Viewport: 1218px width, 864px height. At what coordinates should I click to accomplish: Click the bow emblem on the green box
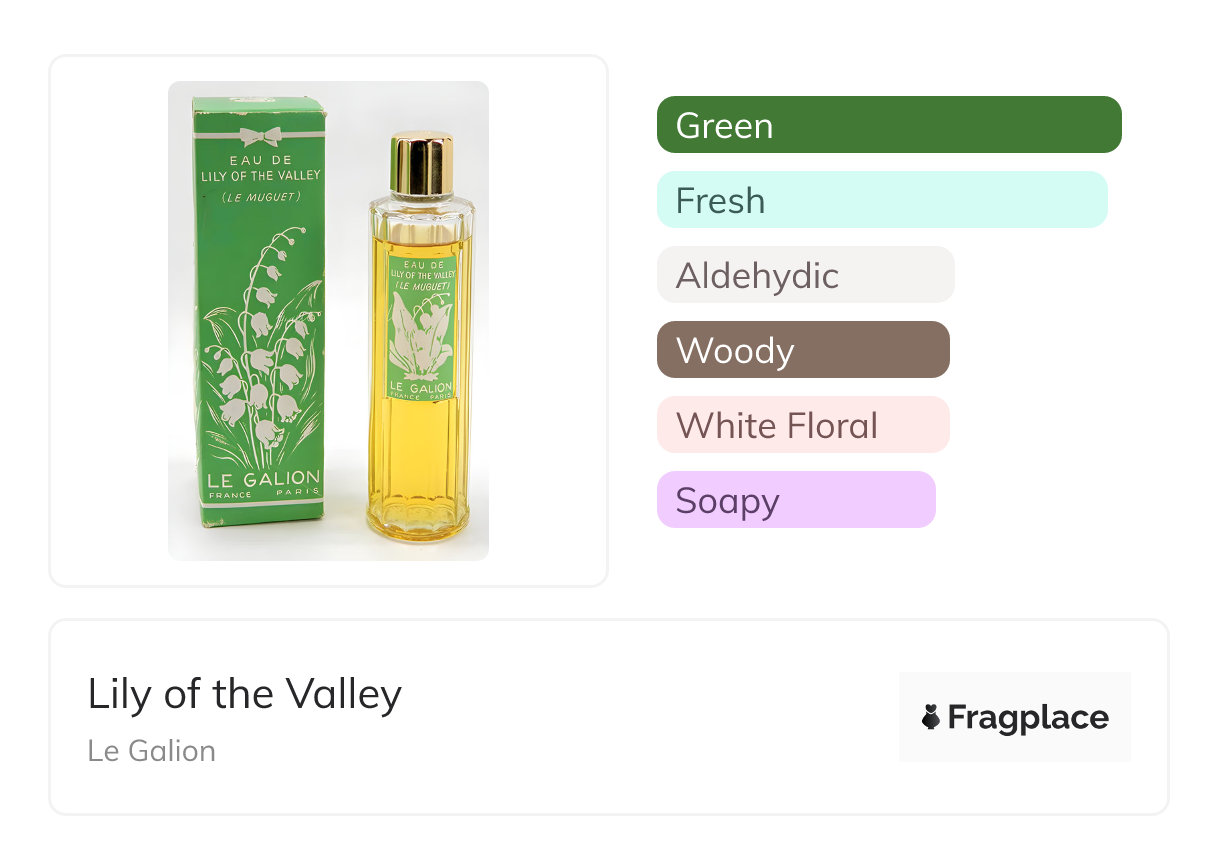tap(260, 137)
